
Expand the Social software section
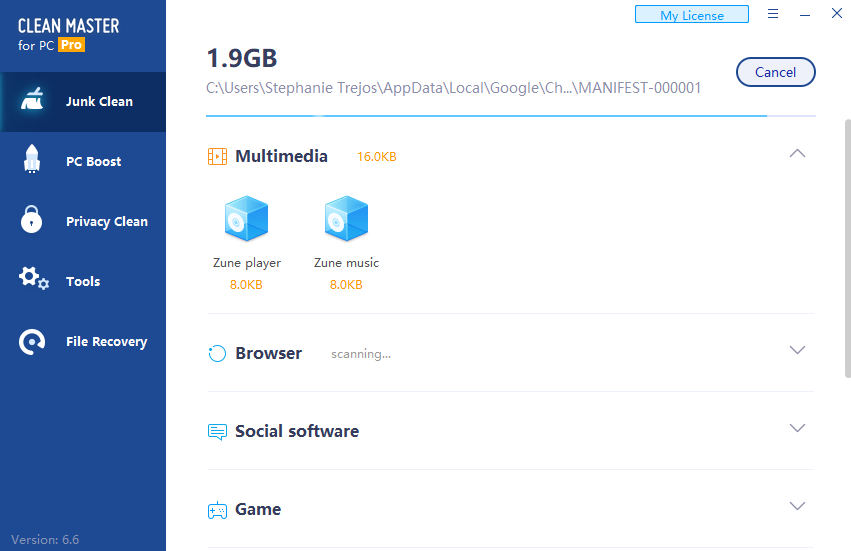click(x=797, y=428)
